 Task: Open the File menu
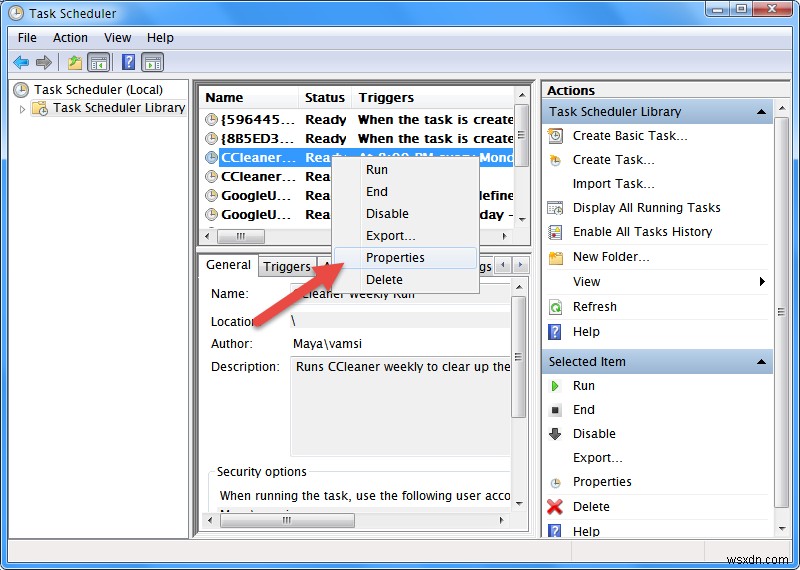pyautogui.click(x=27, y=38)
